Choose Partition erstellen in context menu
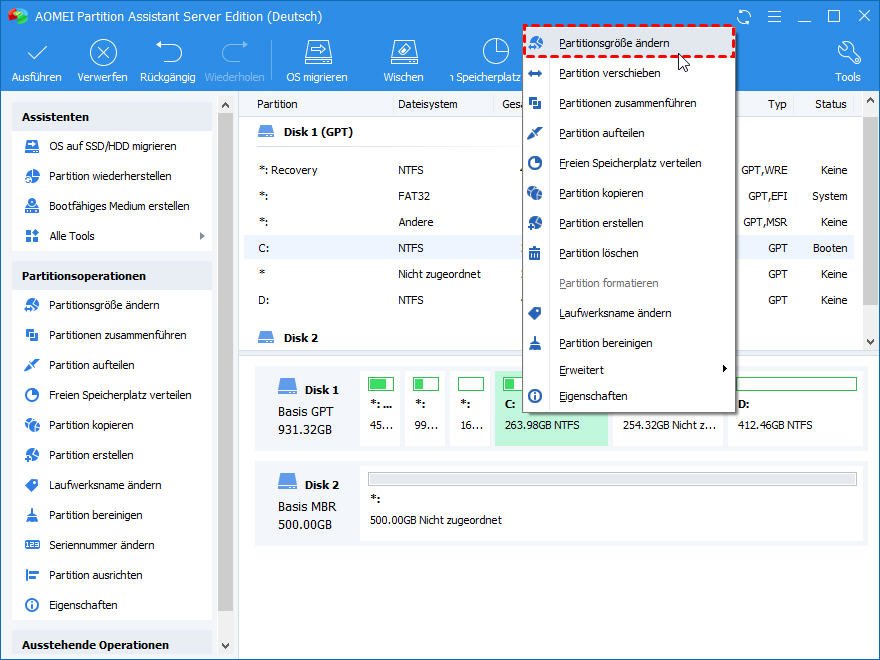The image size is (880, 660). (x=629, y=223)
